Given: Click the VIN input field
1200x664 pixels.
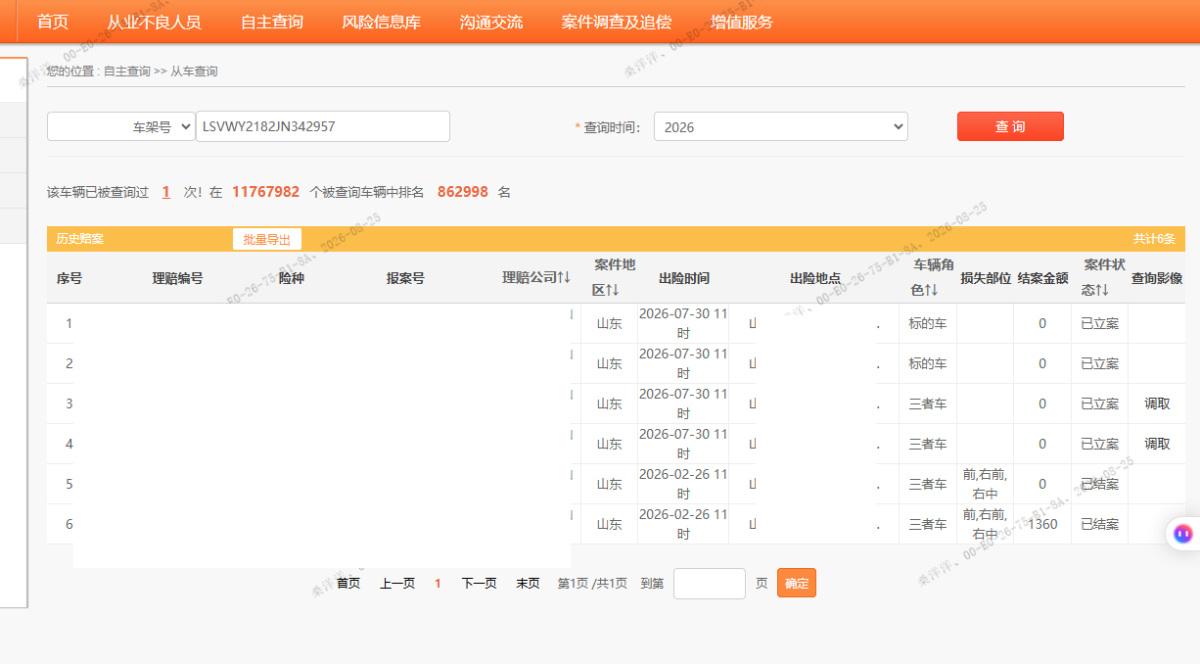Looking at the screenshot, I should click(x=323, y=127).
